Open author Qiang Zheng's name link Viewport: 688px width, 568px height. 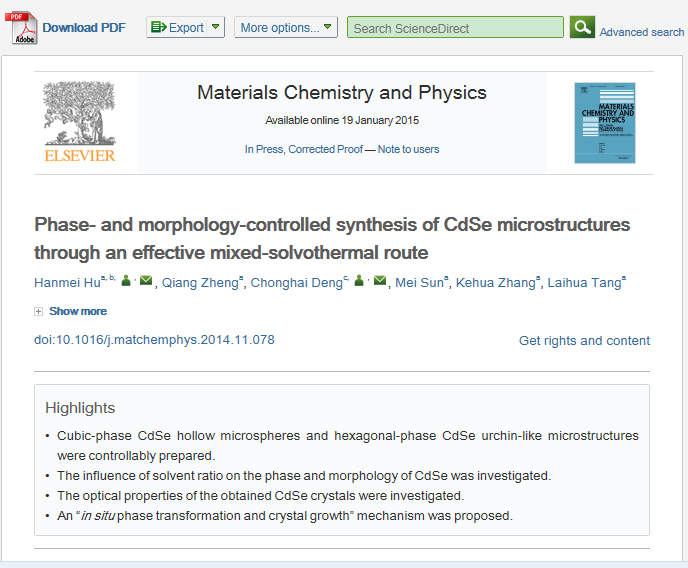click(x=202, y=283)
